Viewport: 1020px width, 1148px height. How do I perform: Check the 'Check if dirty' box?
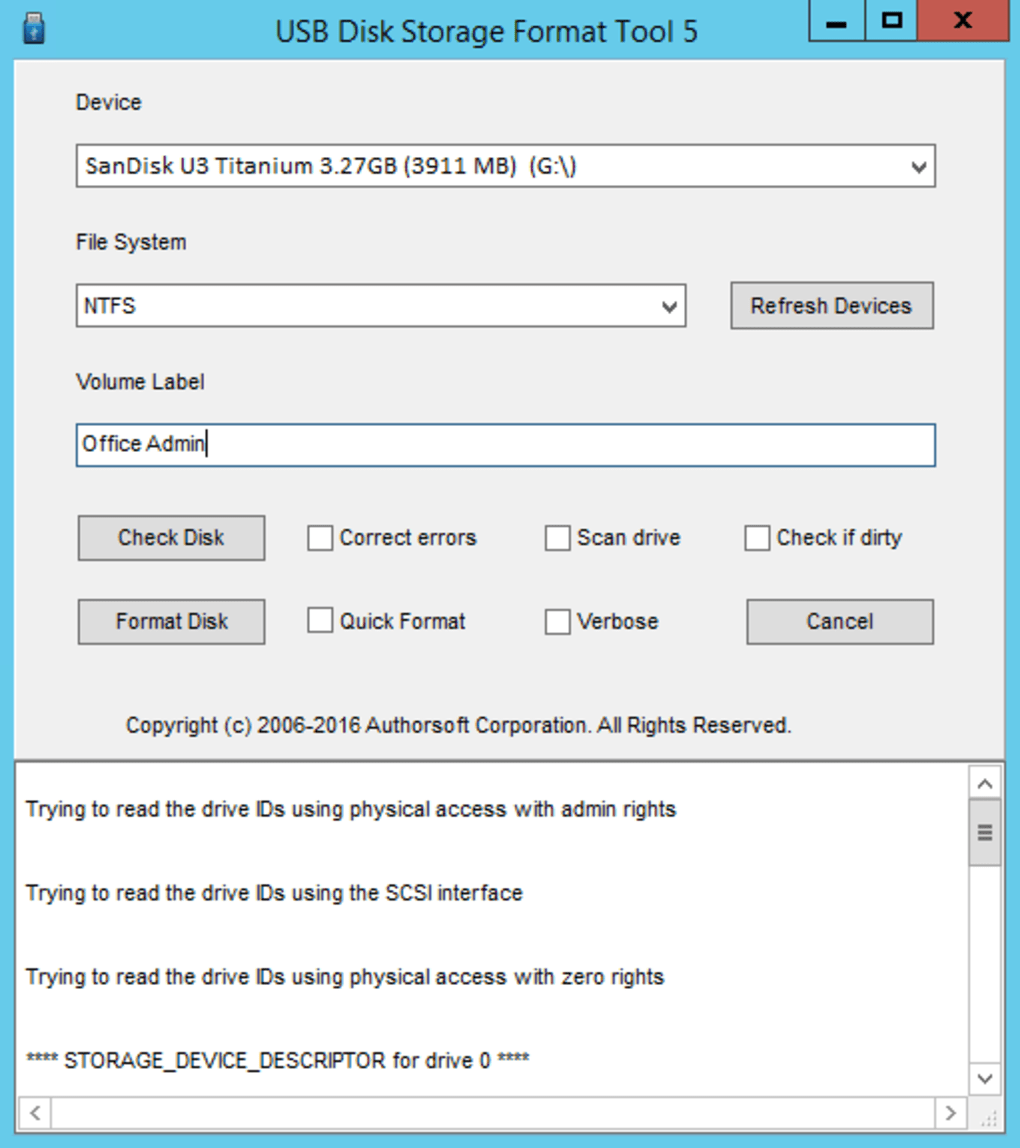(757, 538)
